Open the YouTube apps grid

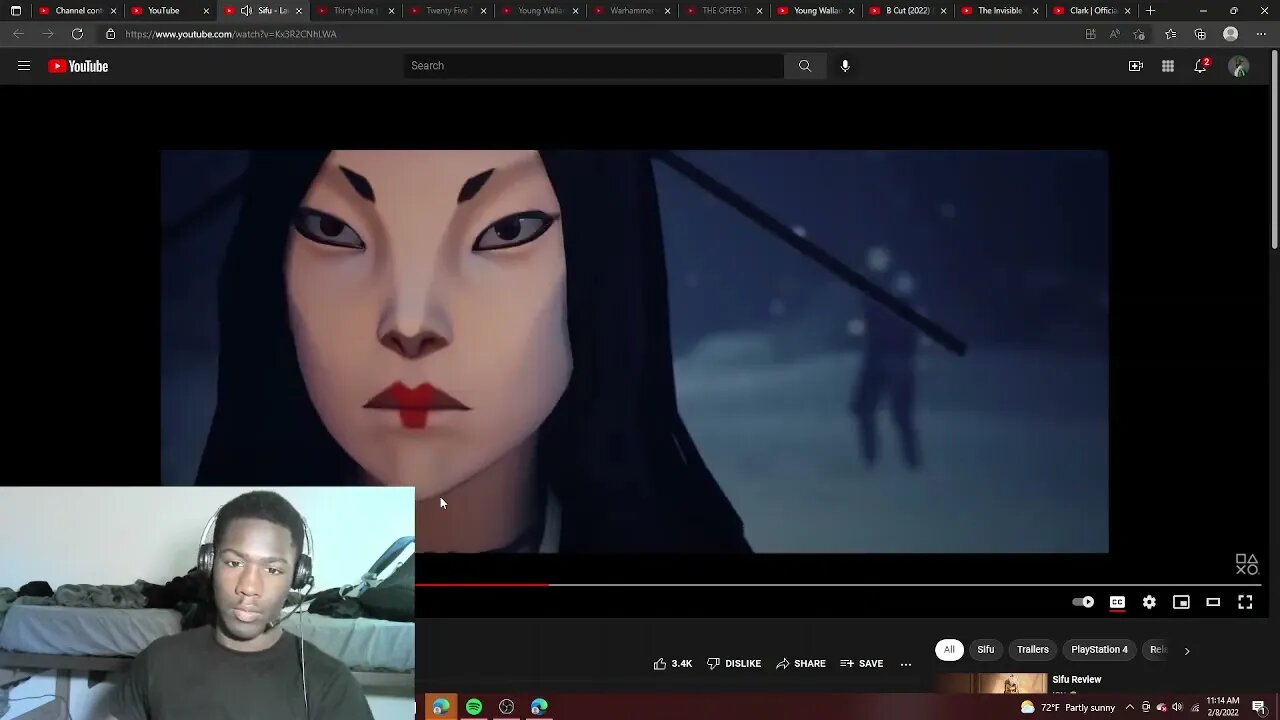1168,66
